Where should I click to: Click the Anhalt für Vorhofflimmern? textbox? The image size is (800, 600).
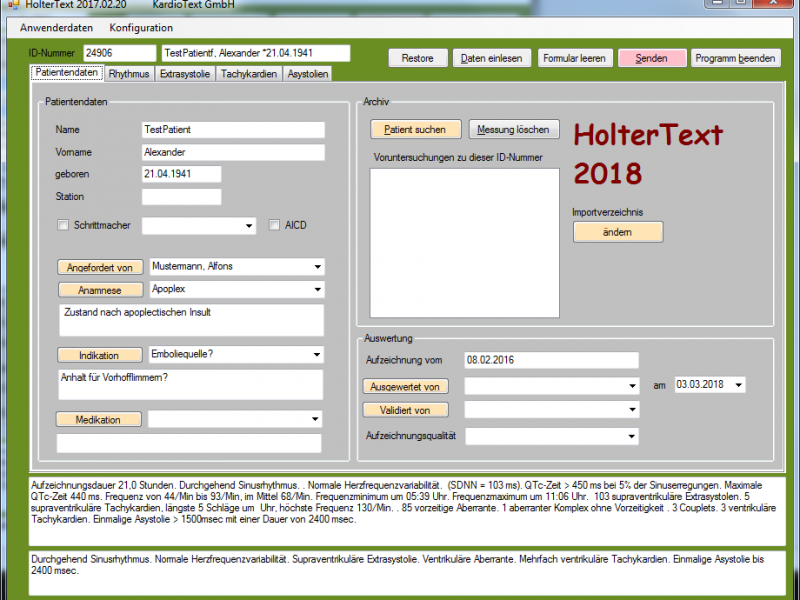(x=191, y=385)
